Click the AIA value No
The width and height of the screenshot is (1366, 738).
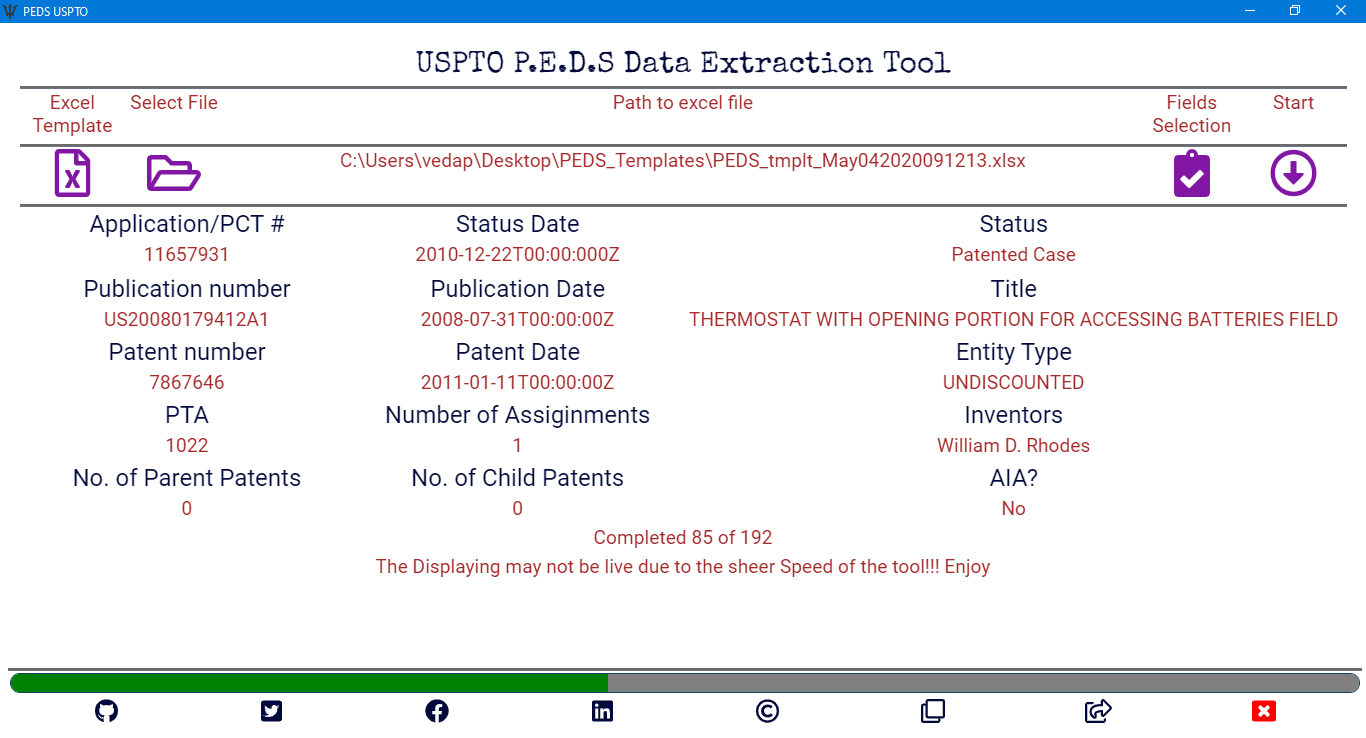tap(1014, 509)
